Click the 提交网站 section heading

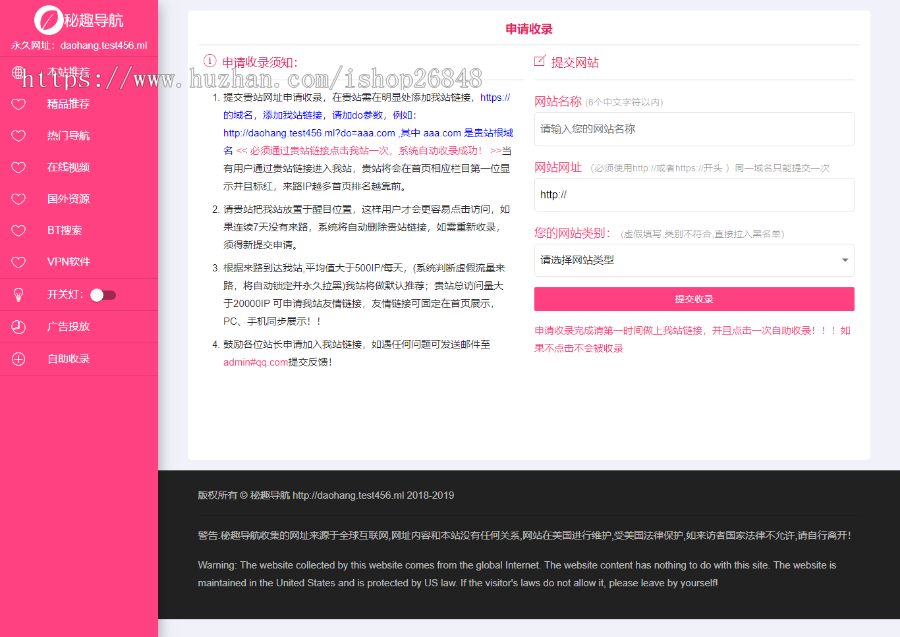coord(575,63)
